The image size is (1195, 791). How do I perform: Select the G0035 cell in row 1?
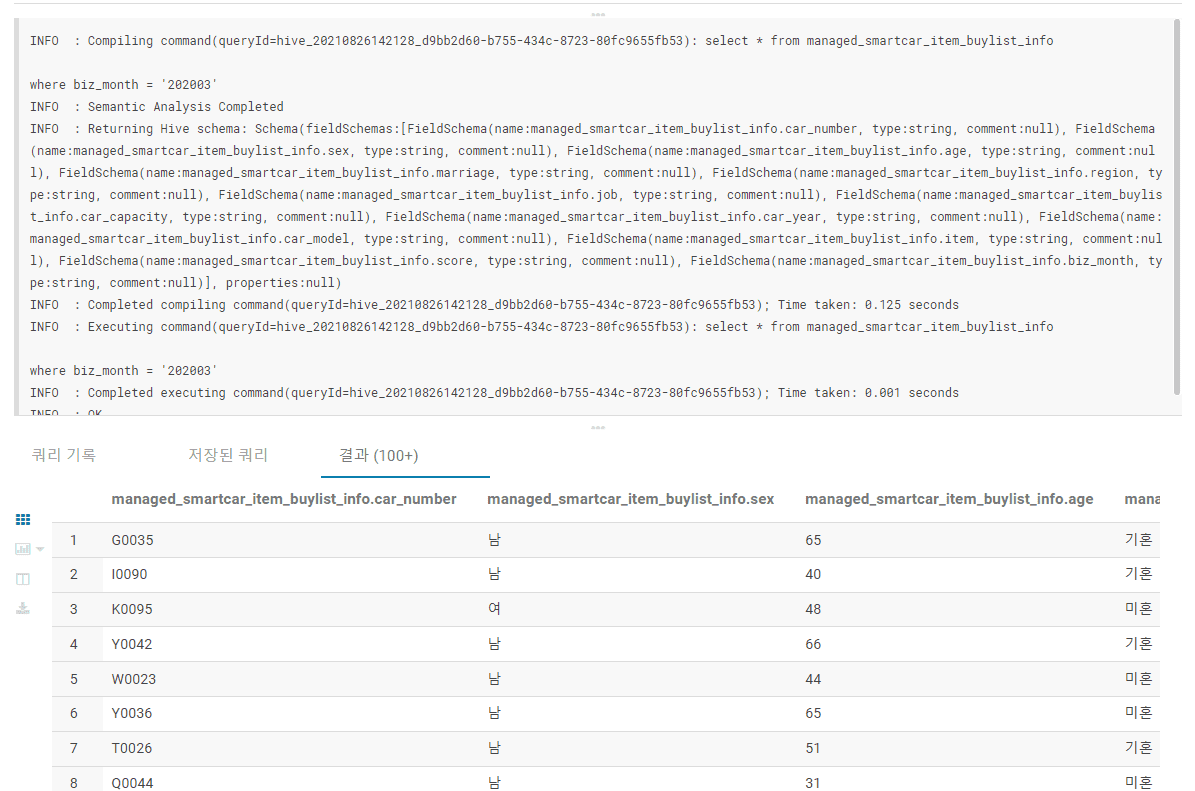click(133, 540)
